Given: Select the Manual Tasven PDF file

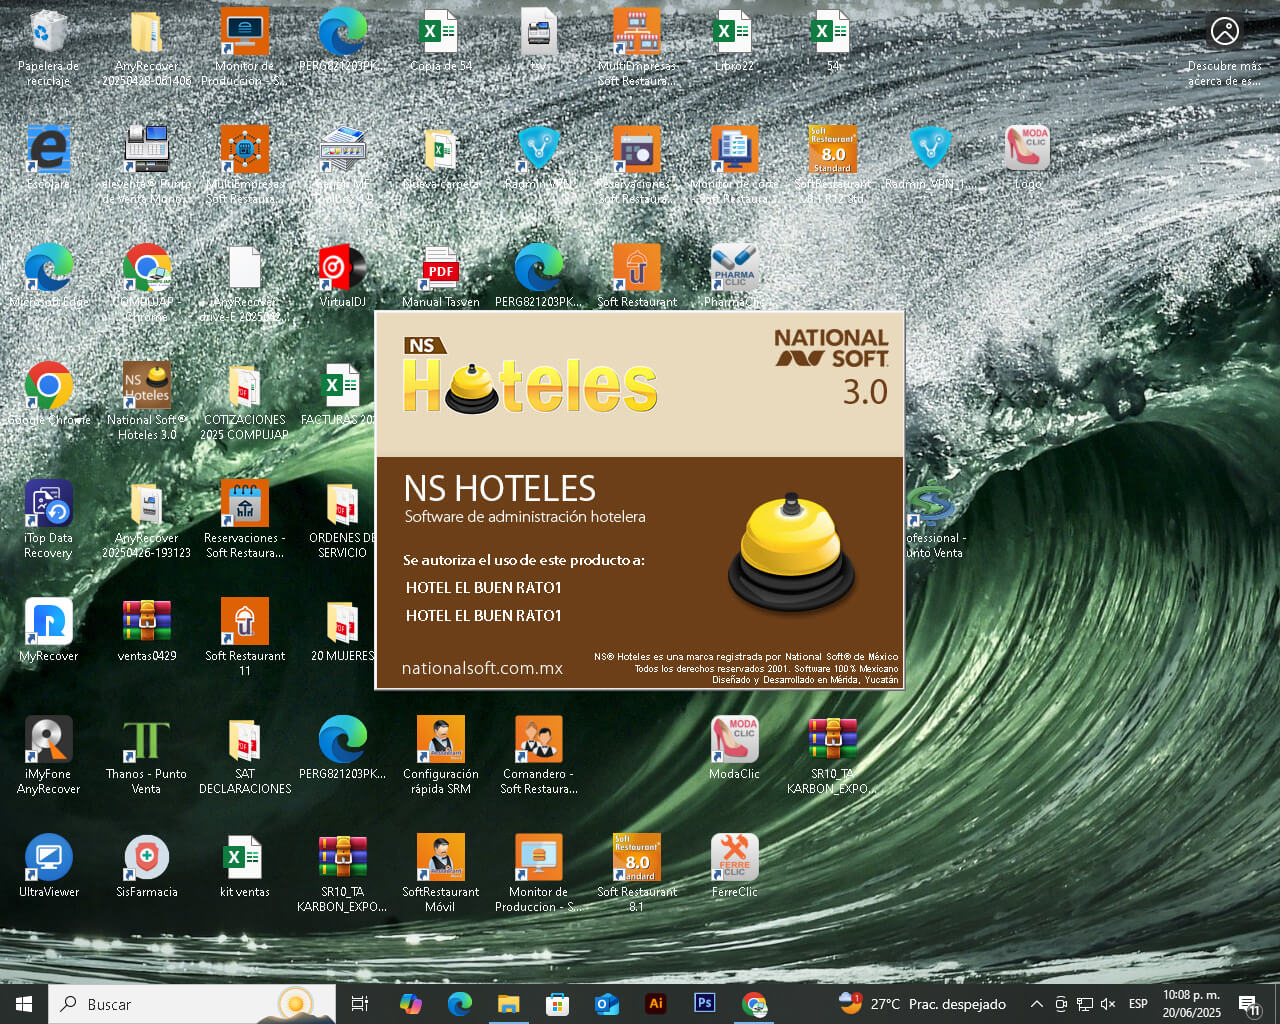Looking at the screenshot, I should 440,277.
